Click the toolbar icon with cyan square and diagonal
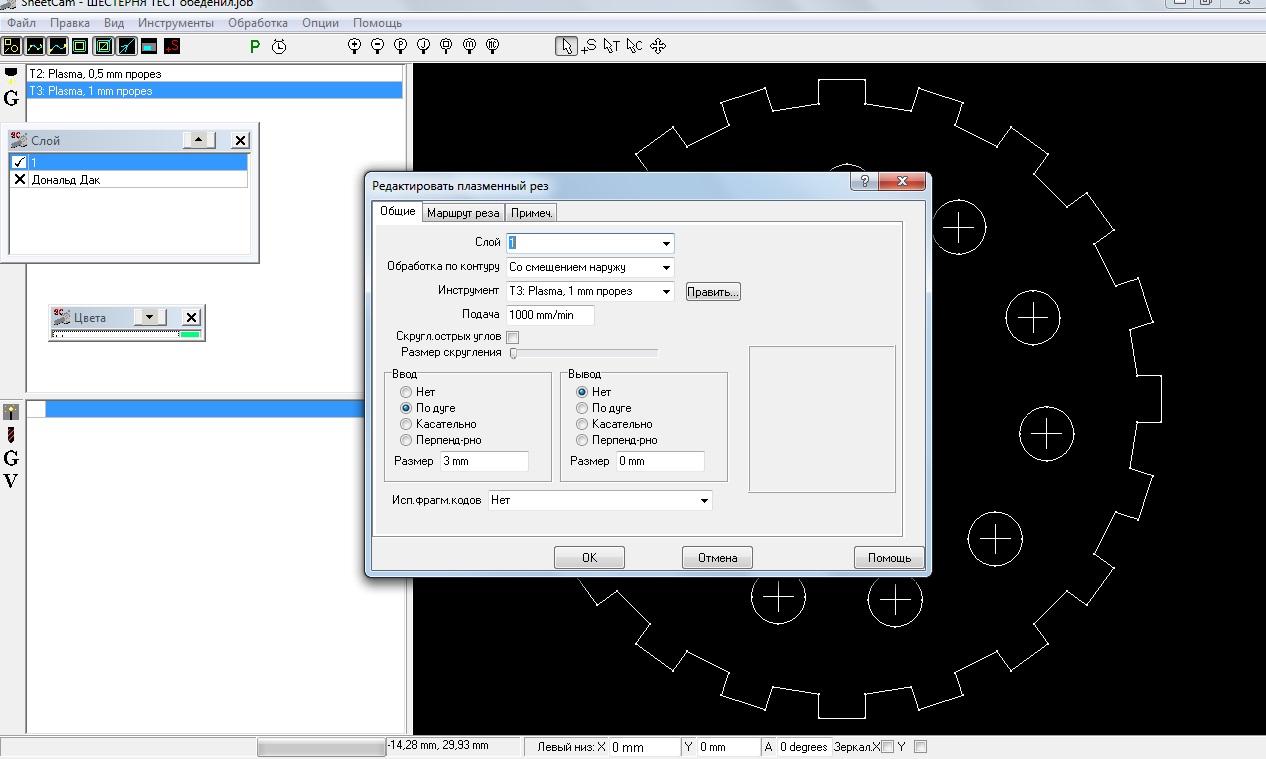Image resolution: width=1266 pixels, height=759 pixels. pyautogui.click(x=103, y=46)
